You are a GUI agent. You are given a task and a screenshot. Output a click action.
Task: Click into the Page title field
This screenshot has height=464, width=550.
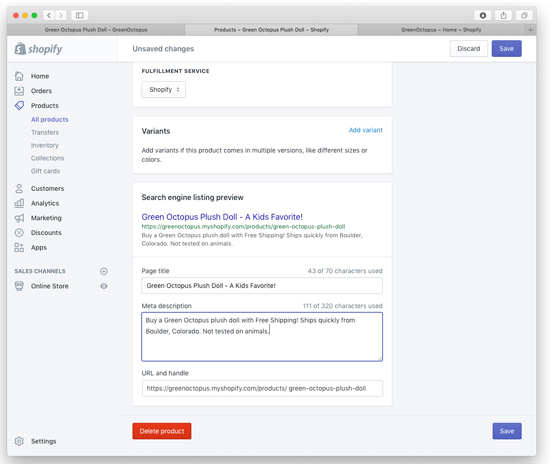pyautogui.click(x=262, y=285)
